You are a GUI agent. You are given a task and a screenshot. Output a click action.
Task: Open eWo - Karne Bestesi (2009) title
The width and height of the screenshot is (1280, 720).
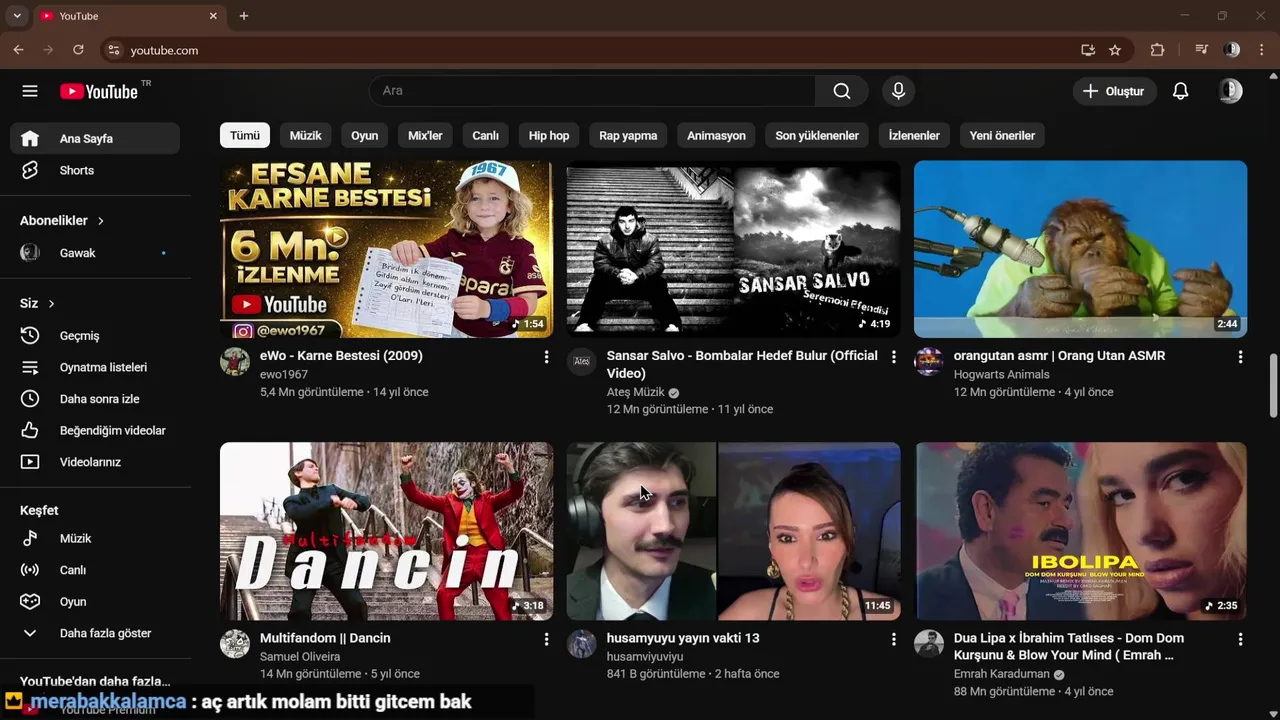click(341, 356)
